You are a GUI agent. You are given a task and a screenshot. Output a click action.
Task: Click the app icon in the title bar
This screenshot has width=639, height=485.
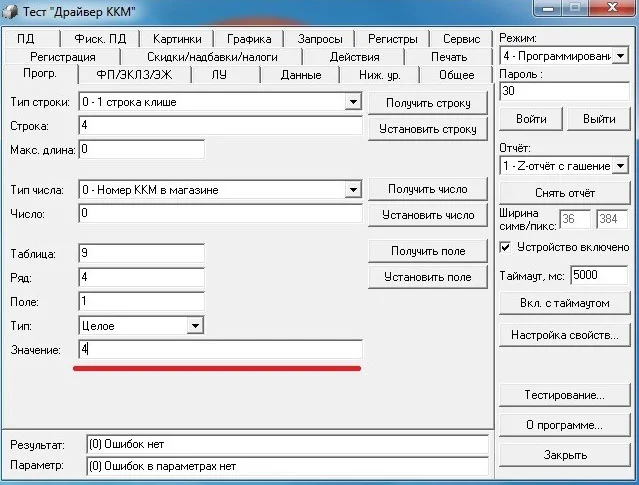(x=10, y=11)
